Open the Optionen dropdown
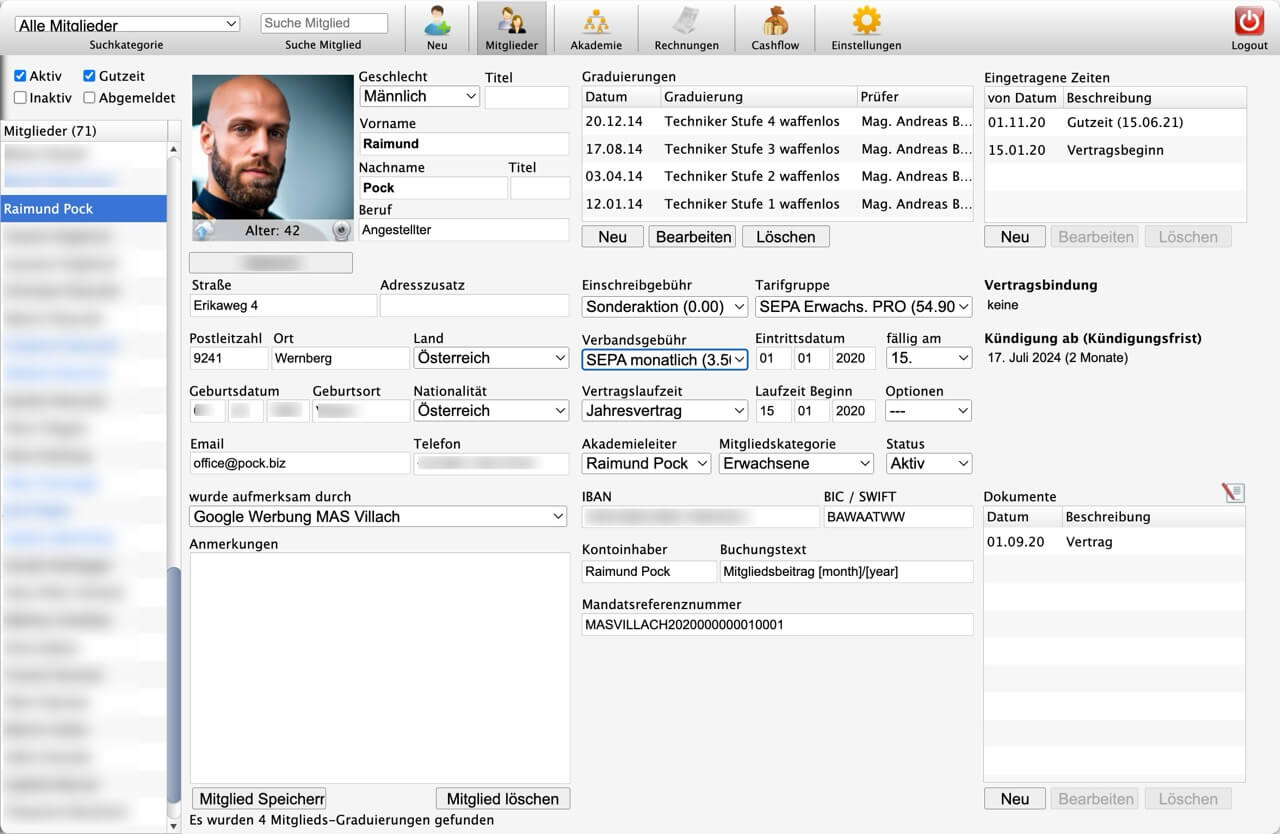This screenshot has width=1280, height=834. 929,411
